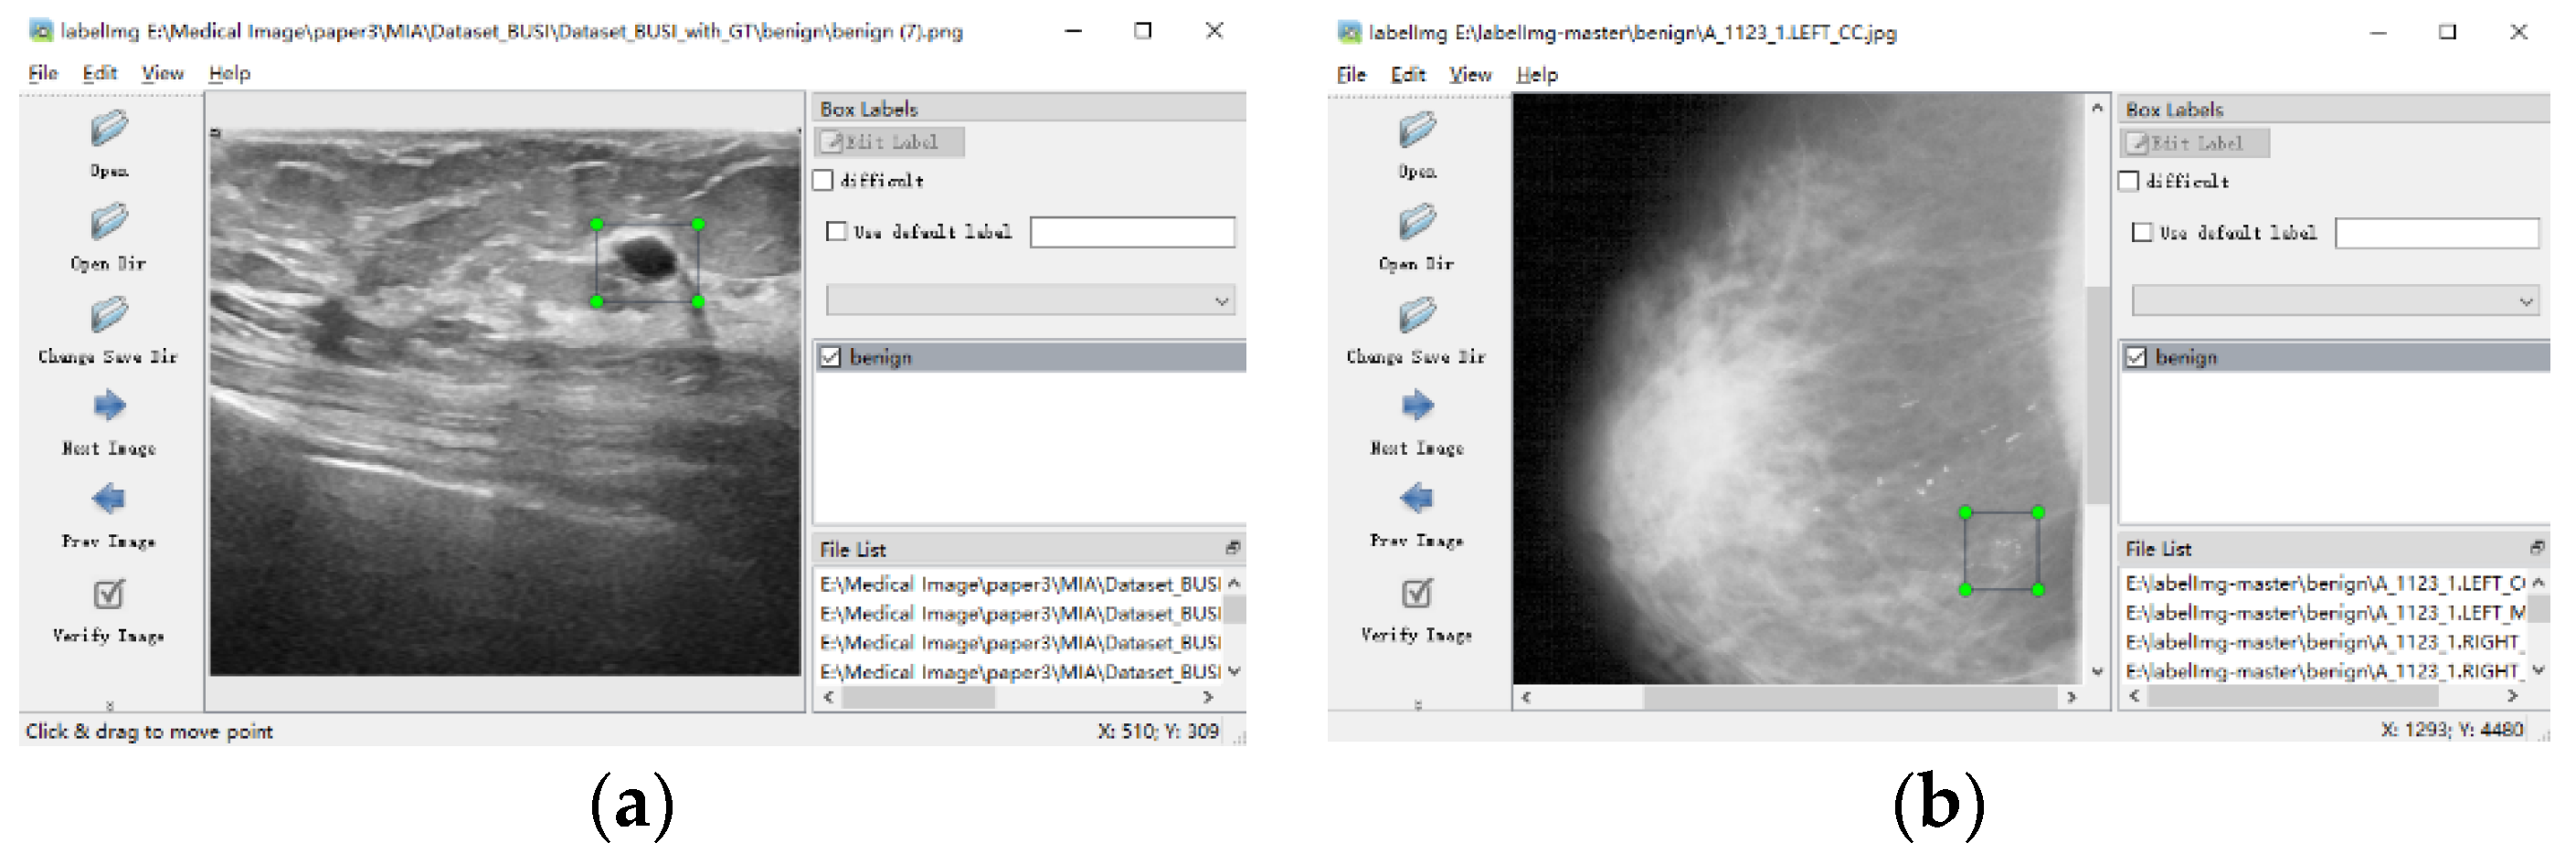This screenshot has height=864, width=2576.
Task: Click top-left green vertex of box in (a)
Action: pyautogui.click(x=597, y=224)
